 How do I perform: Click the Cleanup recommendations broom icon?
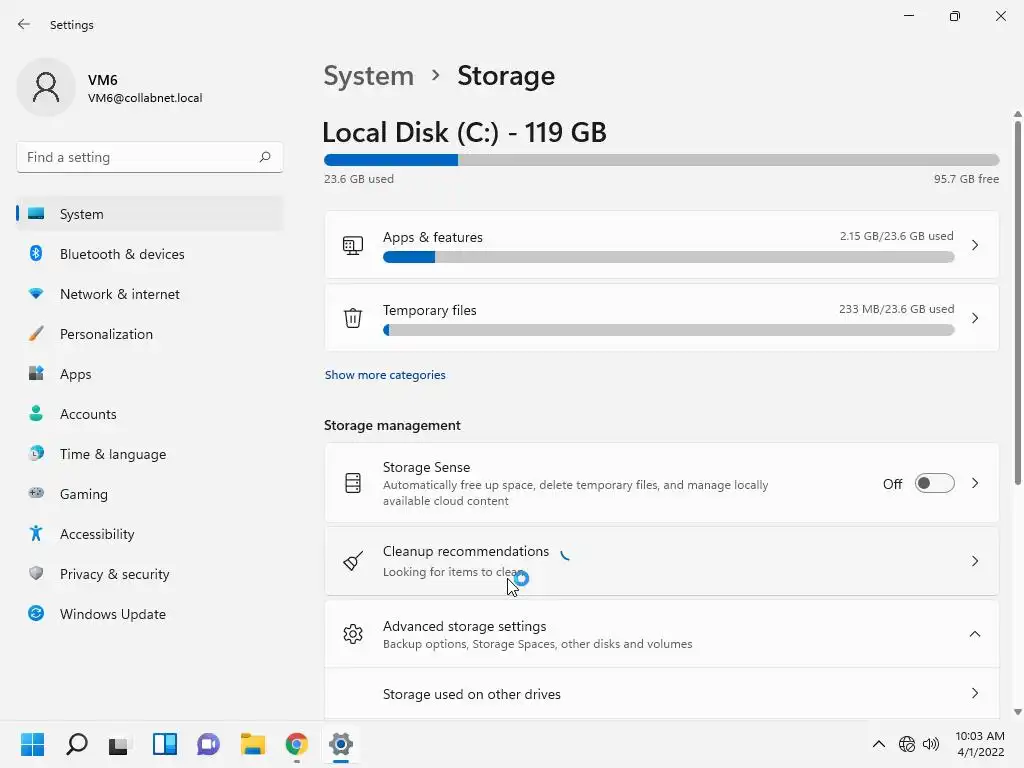click(353, 561)
